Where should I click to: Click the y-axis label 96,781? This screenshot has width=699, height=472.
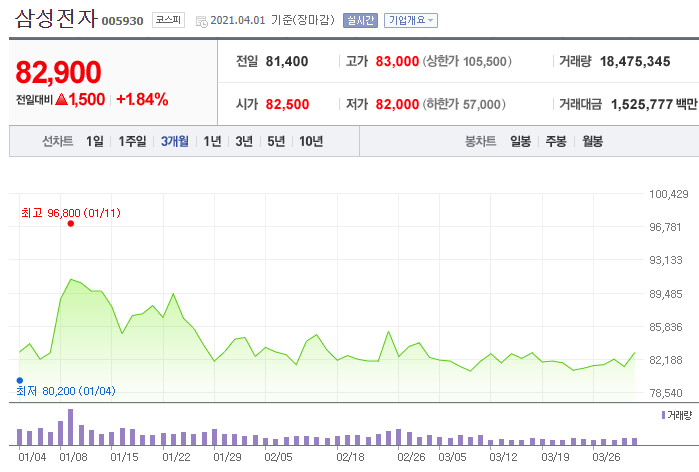click(x=665, y=227)
